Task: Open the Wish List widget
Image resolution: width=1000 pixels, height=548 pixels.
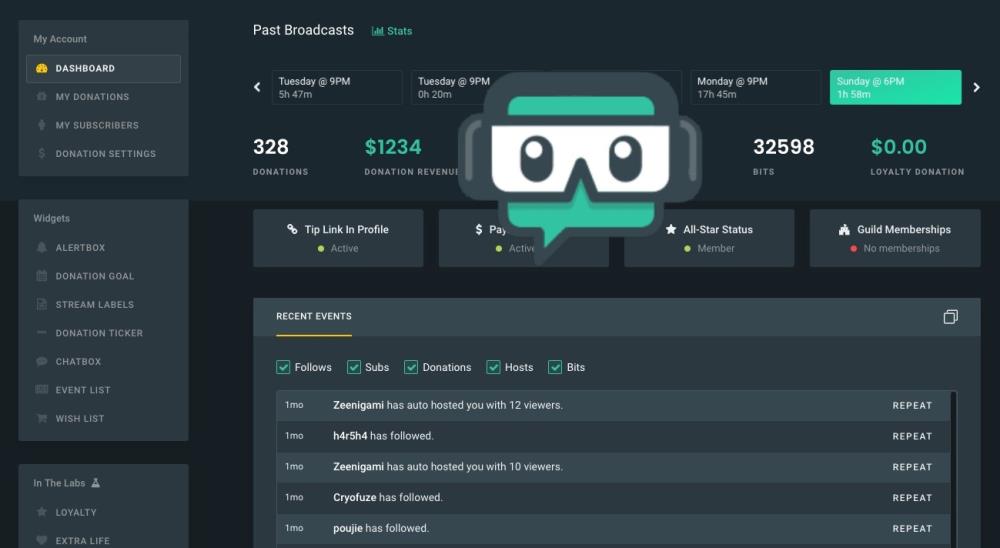Action: [x=80, y=418]
